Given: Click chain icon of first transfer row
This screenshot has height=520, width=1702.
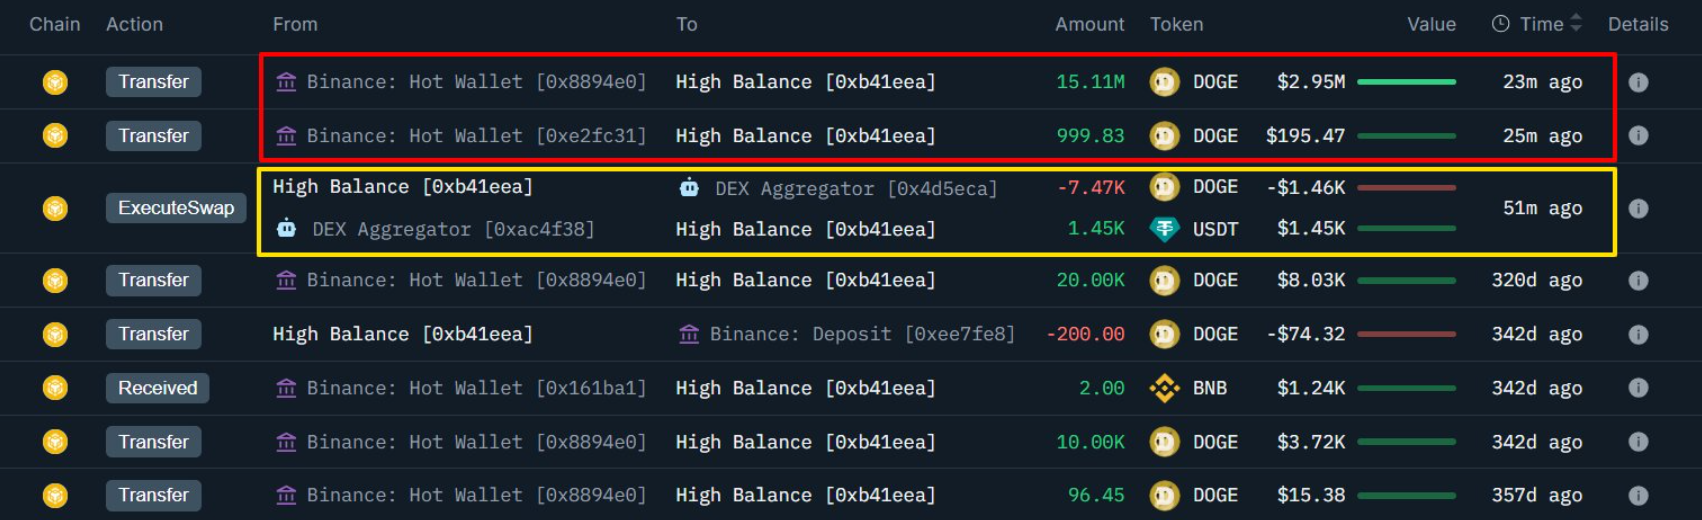Looking at the screenshot, I should (55, 82).
